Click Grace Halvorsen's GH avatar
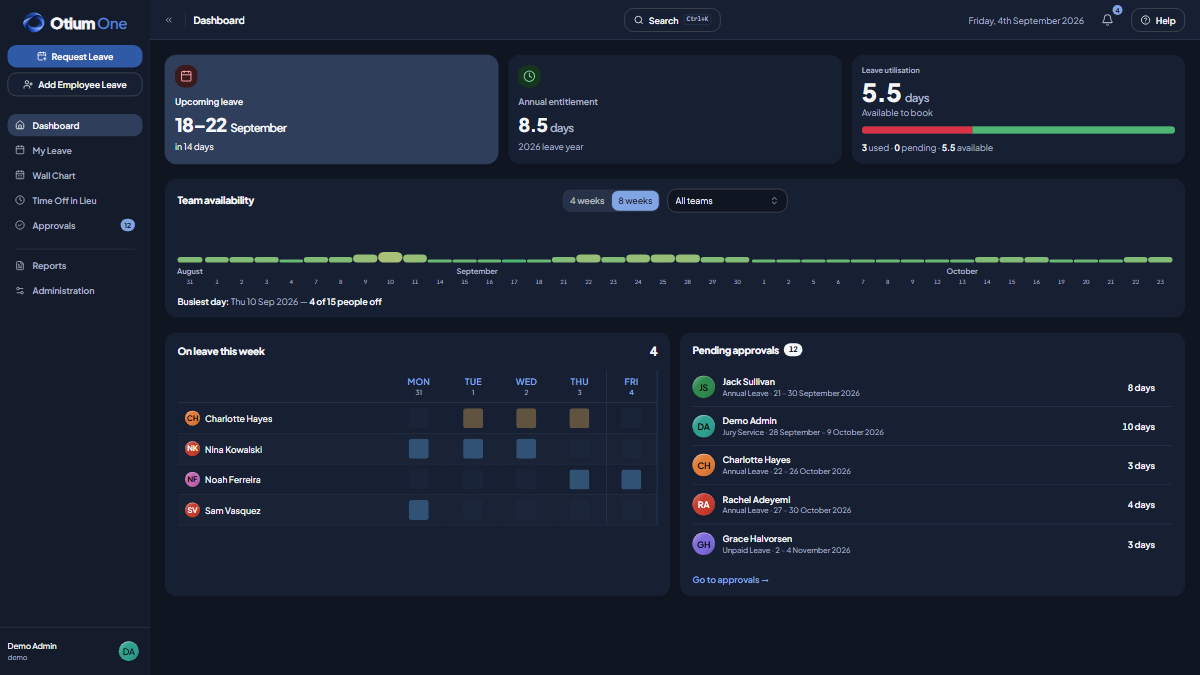Image resolution: width=1200 pixels, height=675 pixels. (x=704, y=544)
